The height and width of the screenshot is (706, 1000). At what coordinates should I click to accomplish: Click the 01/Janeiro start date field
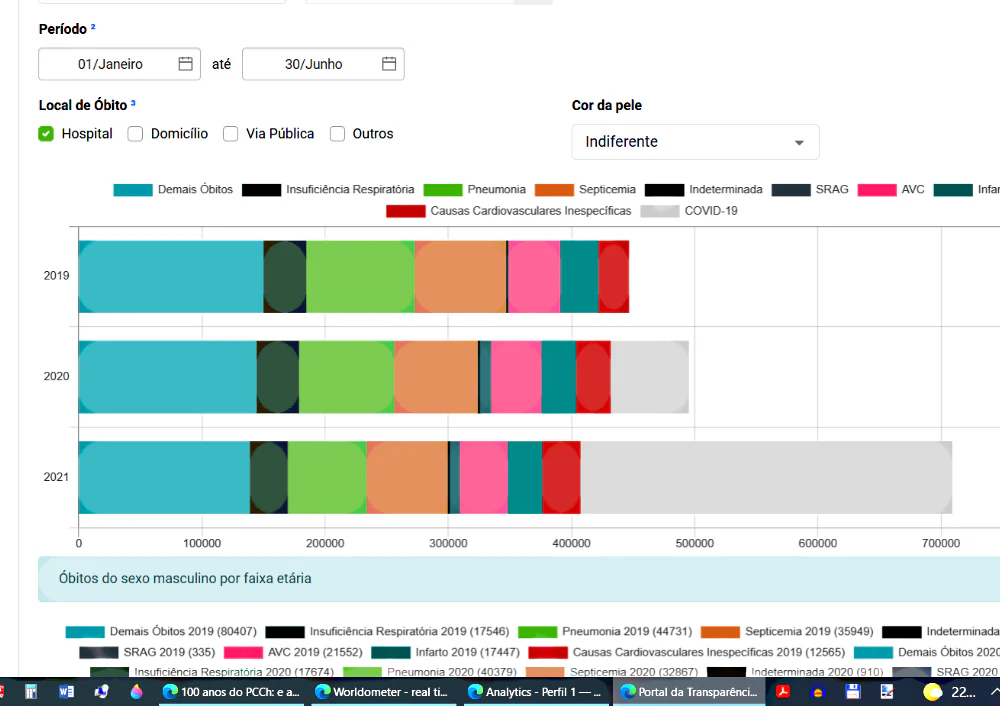click(119, 64)
